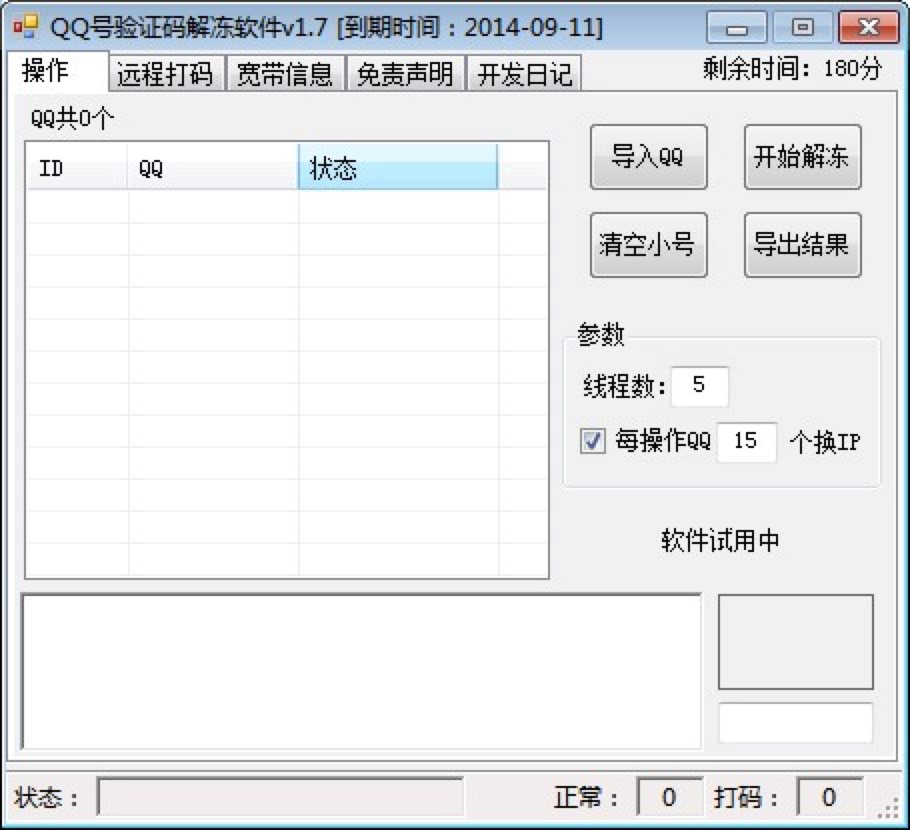This screenshot has height=830, width=910.
Task: Close the window
Action: coord(868,27)
